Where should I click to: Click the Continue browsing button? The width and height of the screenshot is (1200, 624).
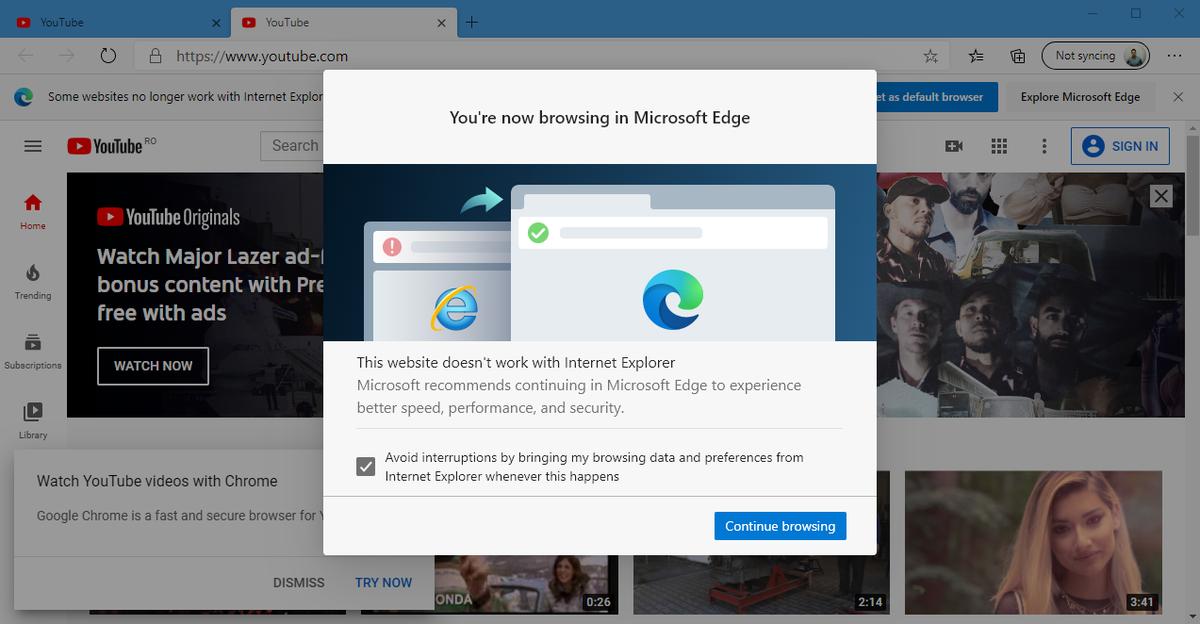click(x=780, y=525)
